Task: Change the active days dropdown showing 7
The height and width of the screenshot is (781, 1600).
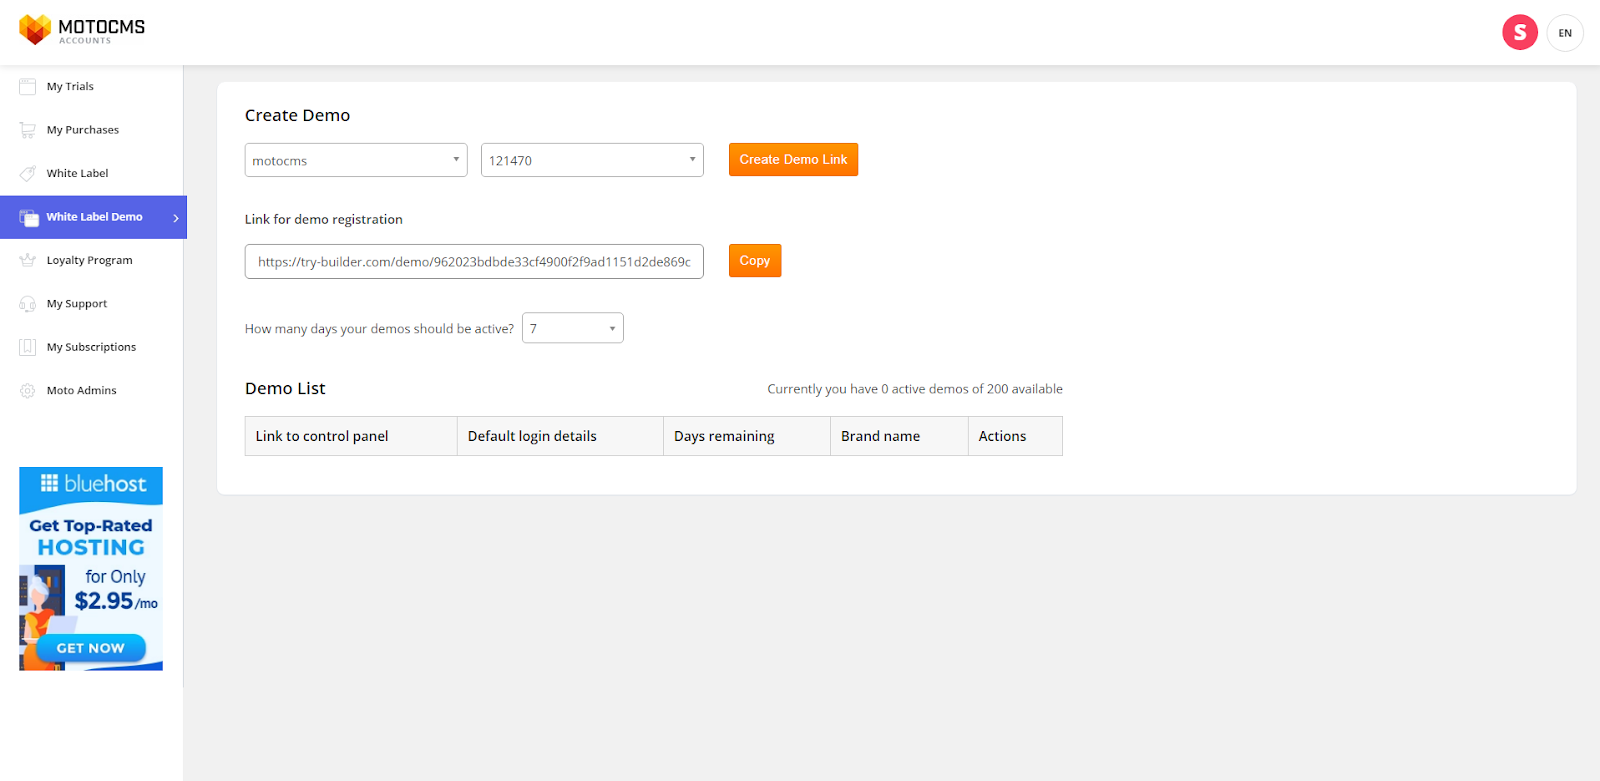Action: pos(573,328)
